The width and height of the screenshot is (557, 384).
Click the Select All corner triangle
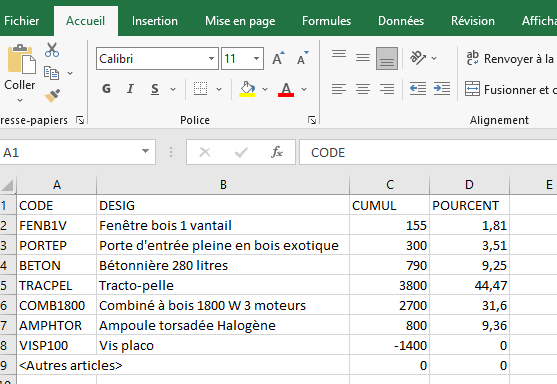[8, 185]
